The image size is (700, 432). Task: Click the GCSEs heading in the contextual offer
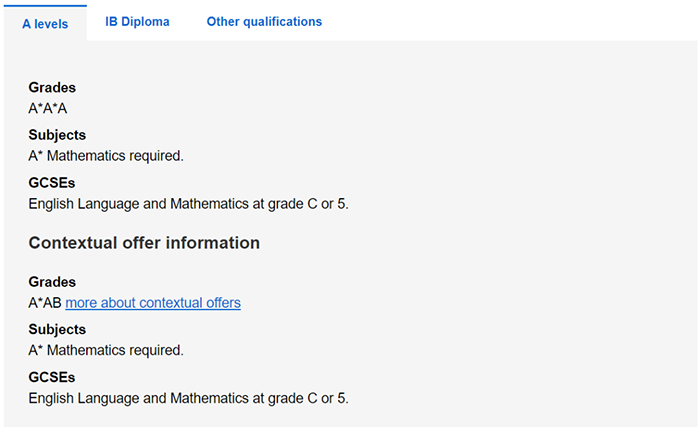click(x=52, y=377)
